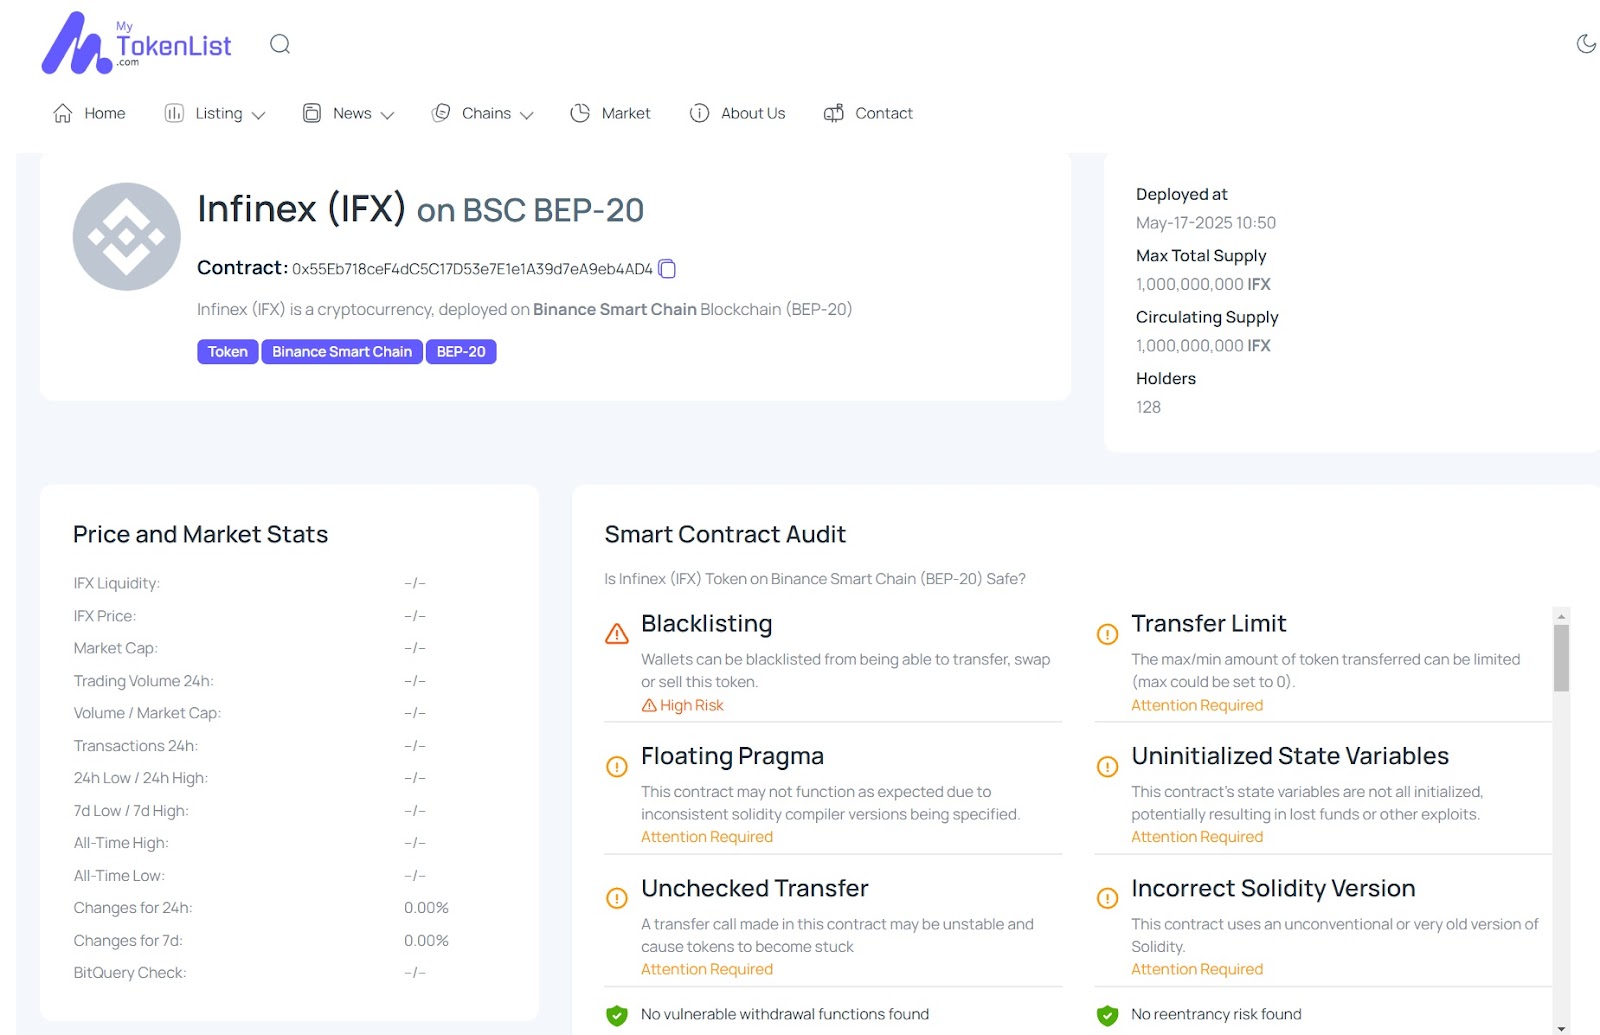The height and width of the screenshot is (1035, 1600).
Task: Click the Circulating Supply value
Action: 1203,346
